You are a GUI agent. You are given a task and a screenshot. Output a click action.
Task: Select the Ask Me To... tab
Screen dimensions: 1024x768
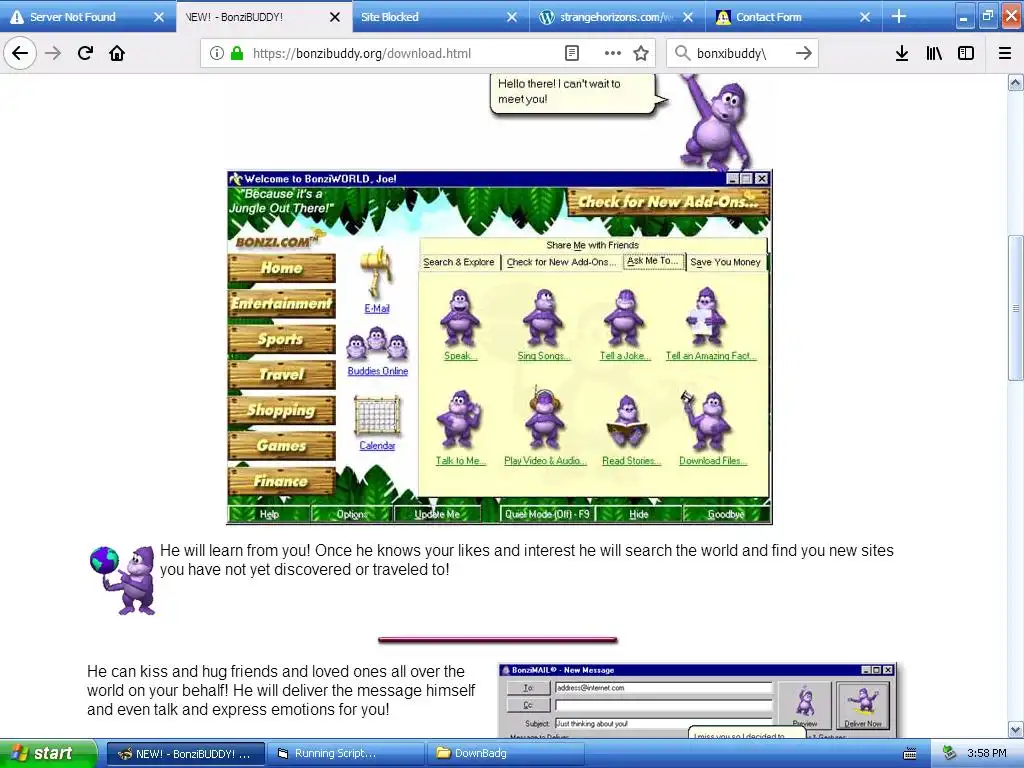[x=653, y=261]
